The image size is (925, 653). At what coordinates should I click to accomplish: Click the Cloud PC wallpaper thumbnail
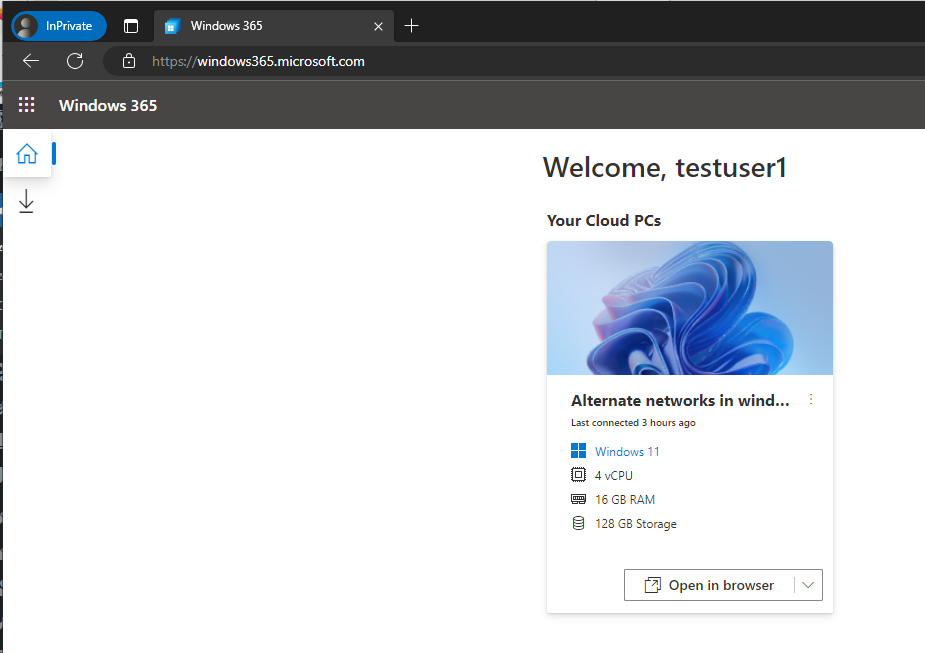coord(690,308)
